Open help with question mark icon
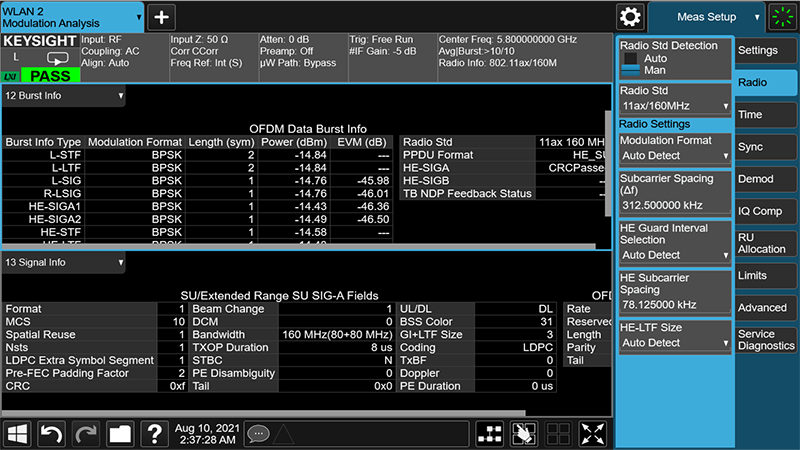 [x=154, y=434]
